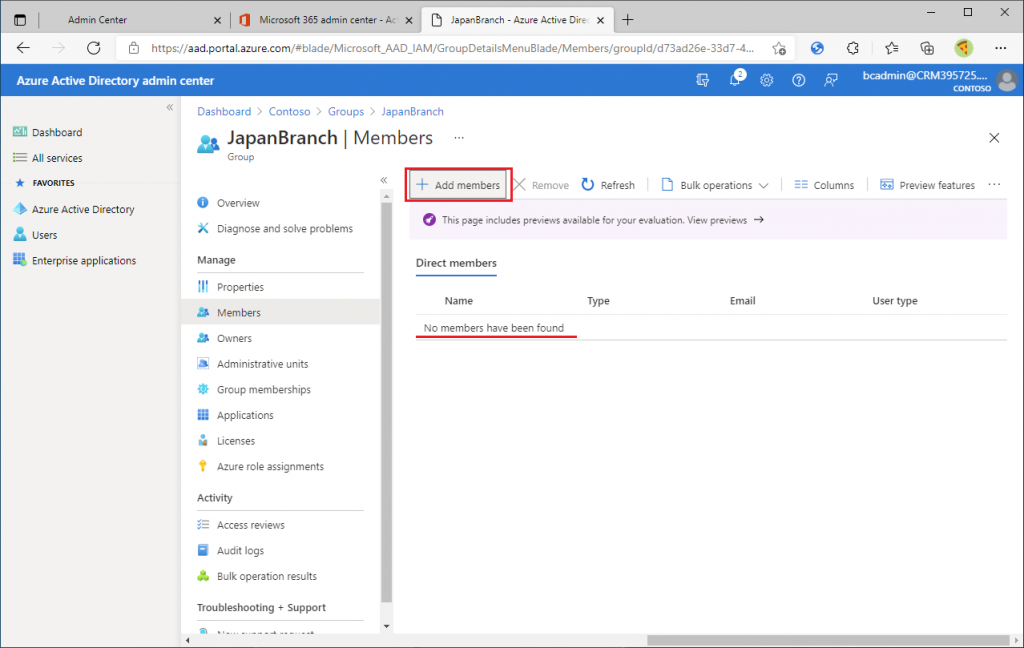Open the help question mark
The width and height of the screenshot is (1024, 648).
click(x=799, y=80)
